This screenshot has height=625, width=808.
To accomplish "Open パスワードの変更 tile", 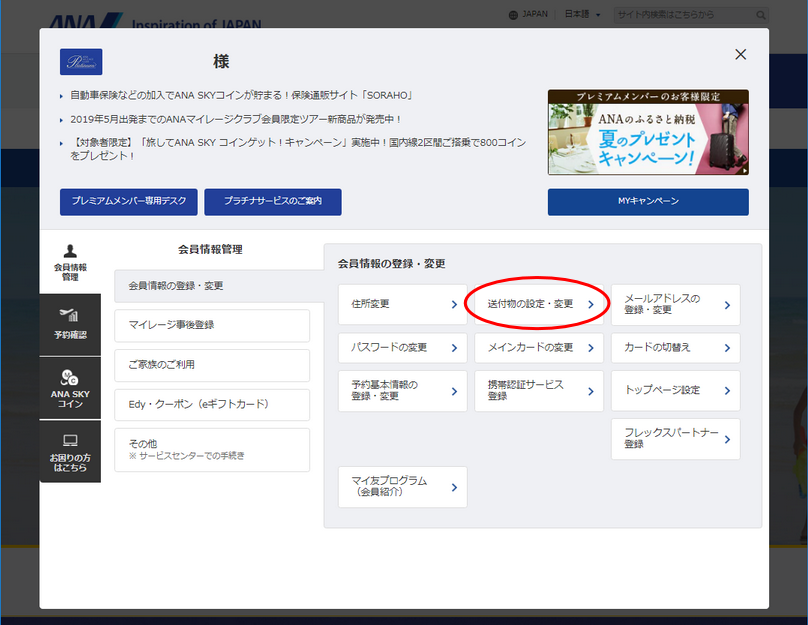I will point(402,348).
